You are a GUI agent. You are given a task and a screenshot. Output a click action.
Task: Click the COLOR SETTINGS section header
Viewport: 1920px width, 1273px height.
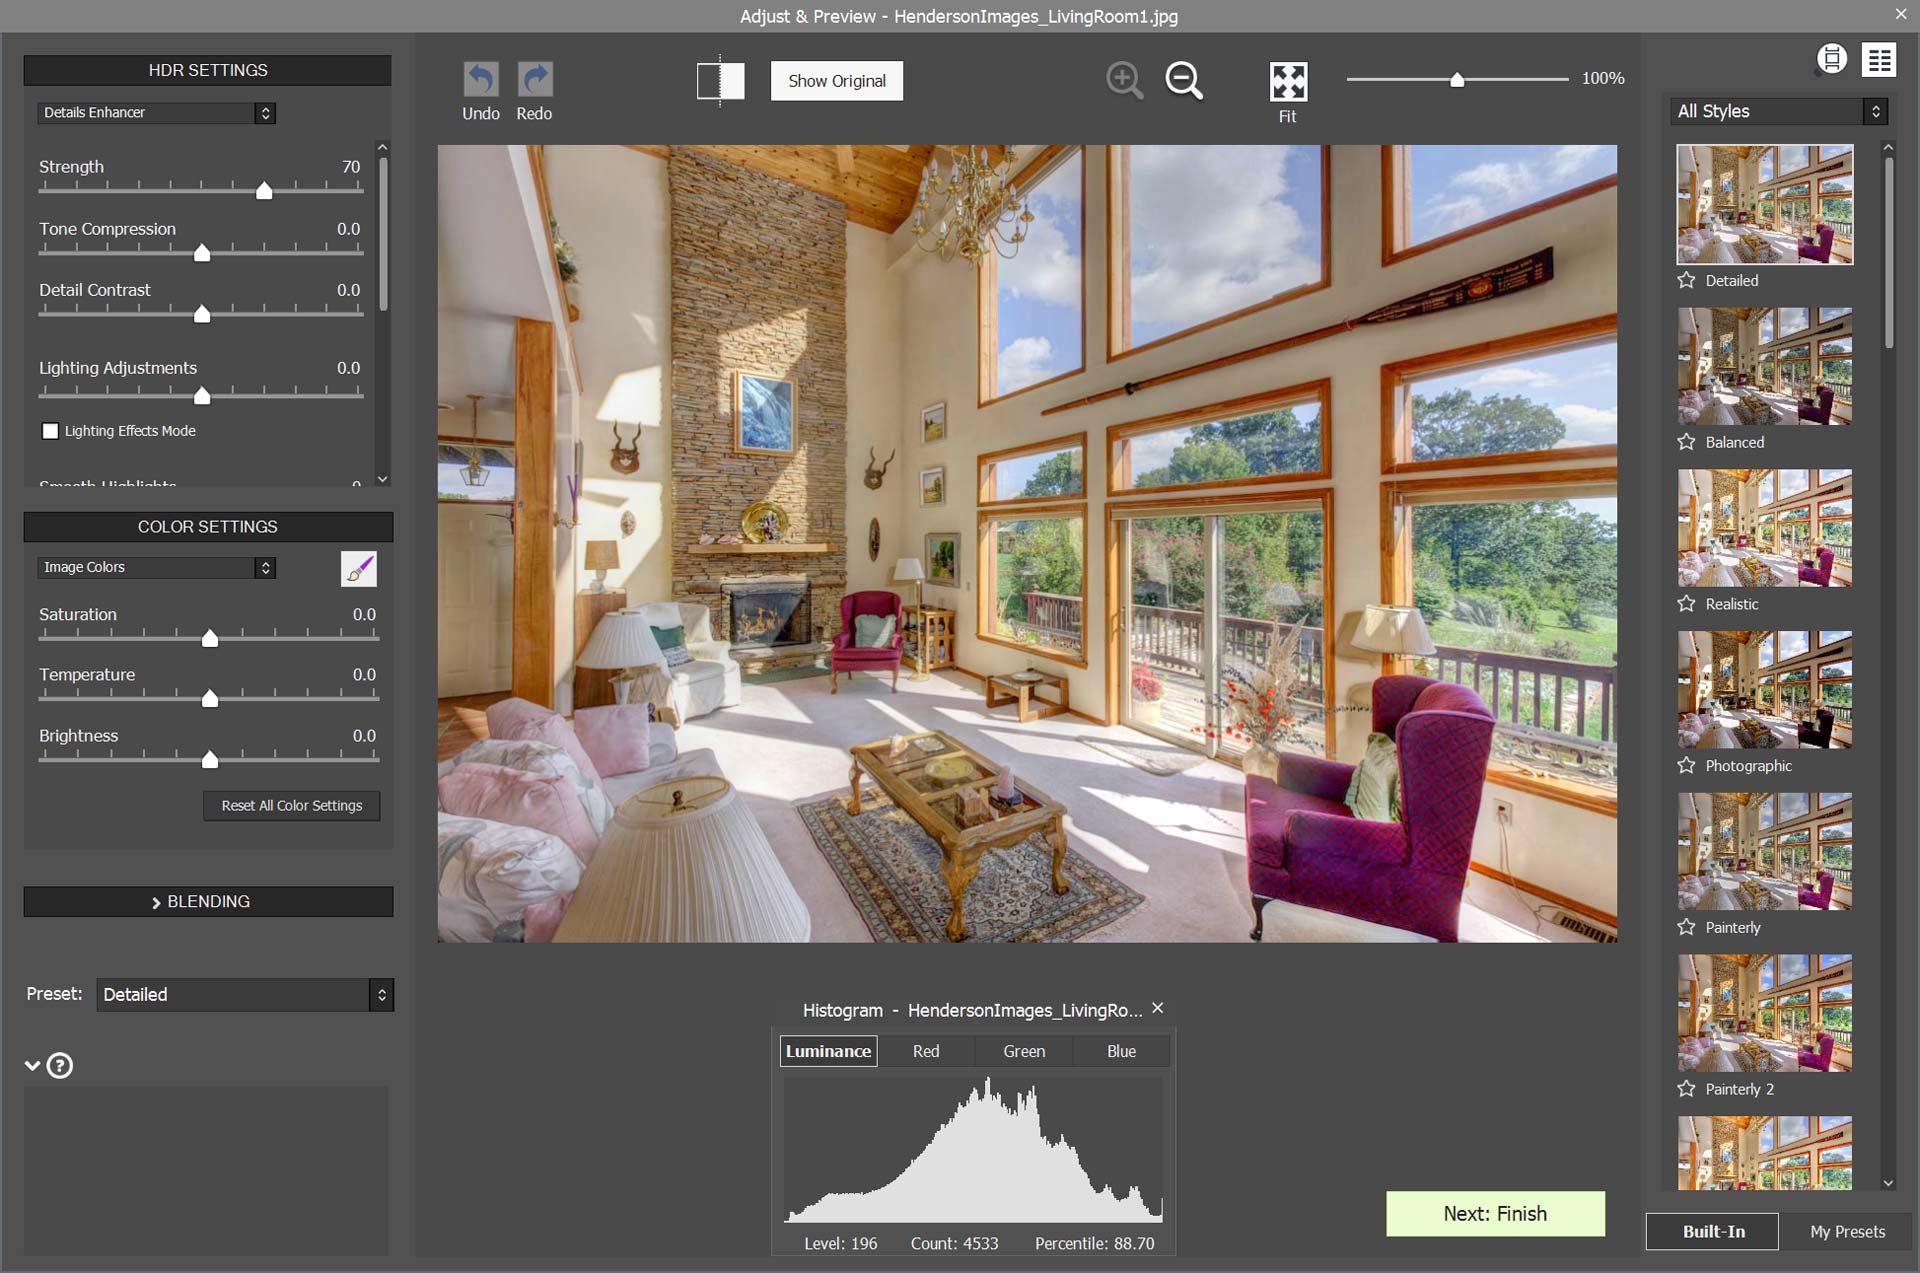coord(208,527)
